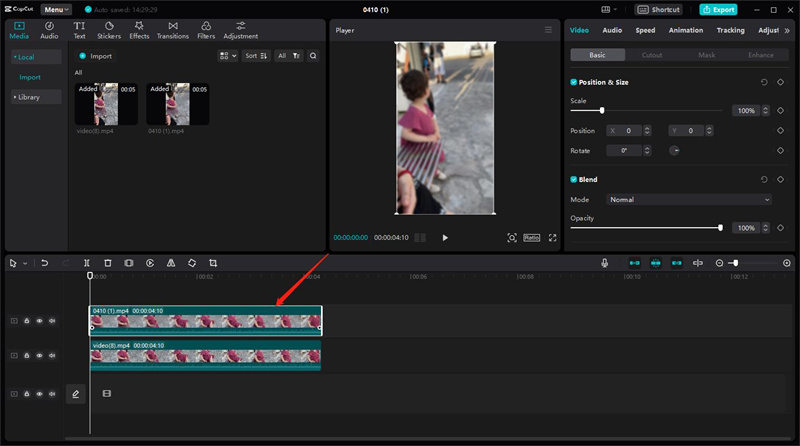800x446 pixels.
Task: Expand the Library tree item
Action: point(36,97)
